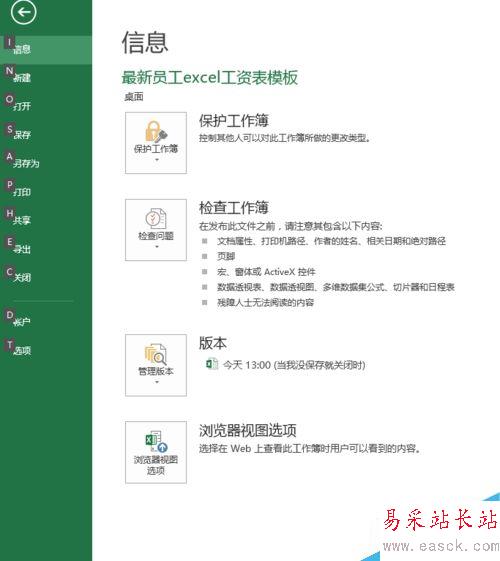Click the 桌面 location text
500x561 pixels.
(x=134, y=97)
